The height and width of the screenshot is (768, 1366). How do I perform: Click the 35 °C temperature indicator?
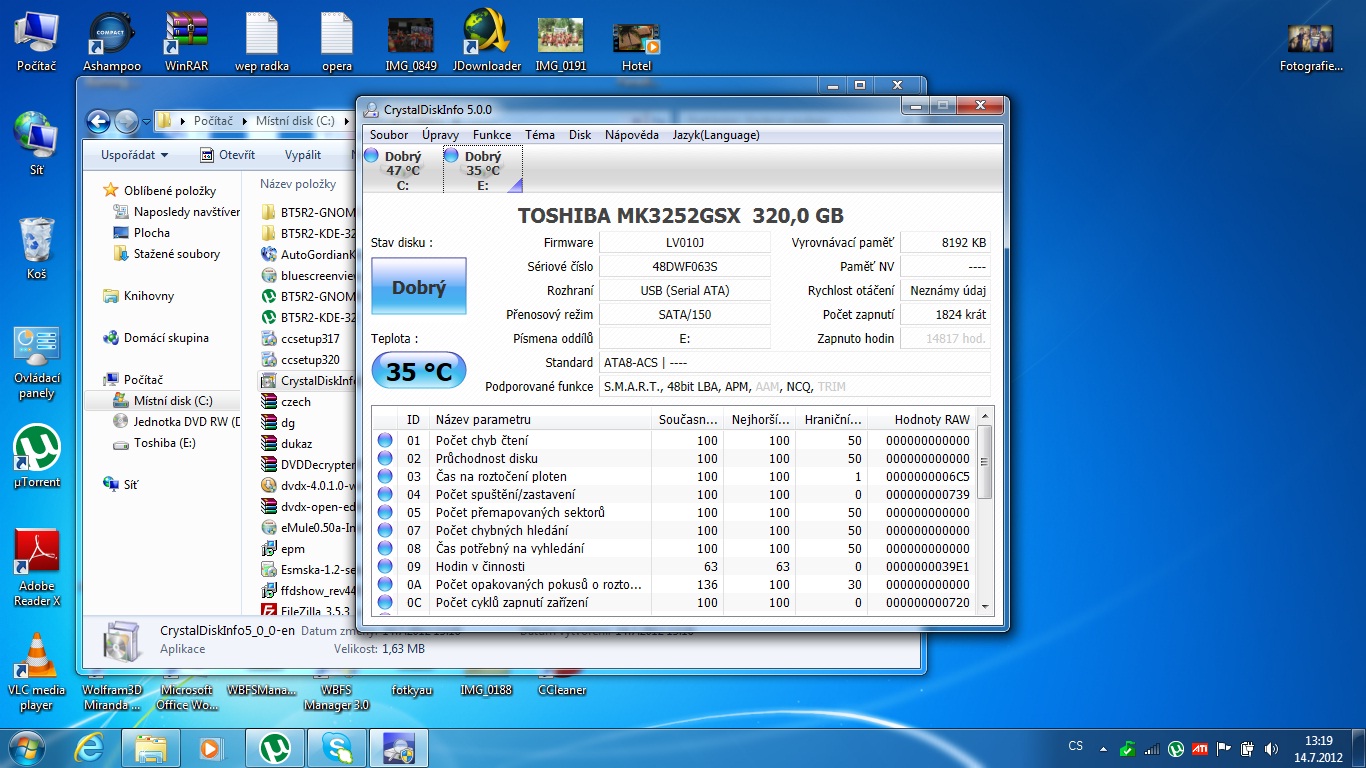pos(418,372)
